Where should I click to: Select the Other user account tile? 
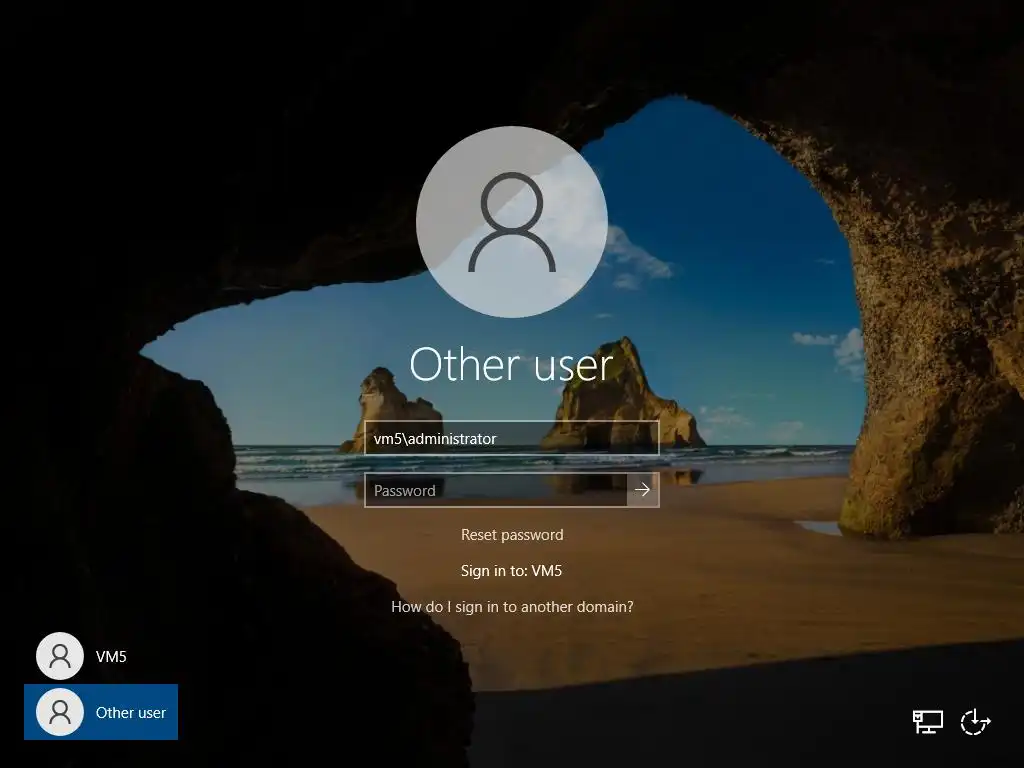(101, 712)
